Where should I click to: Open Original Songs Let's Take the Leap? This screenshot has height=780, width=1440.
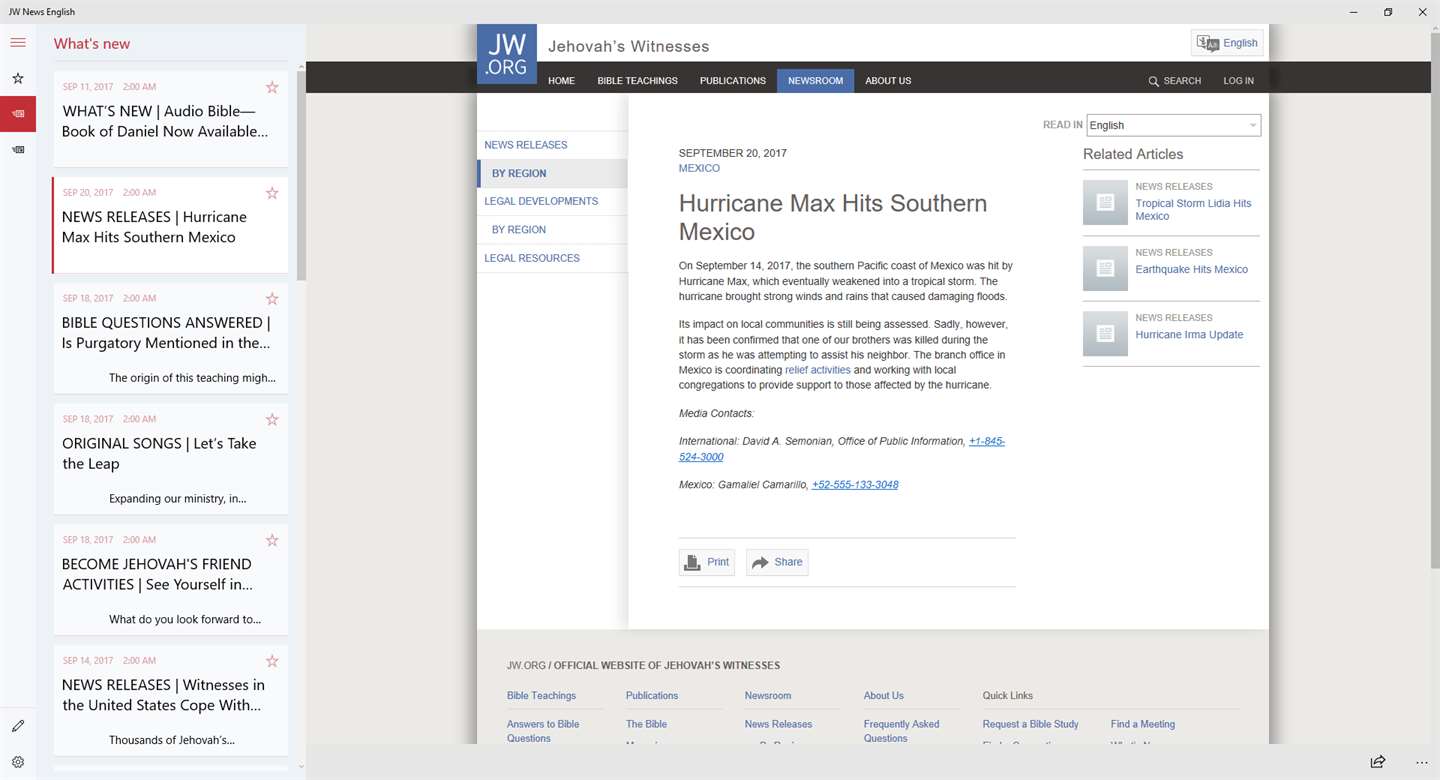pos(171,458)
